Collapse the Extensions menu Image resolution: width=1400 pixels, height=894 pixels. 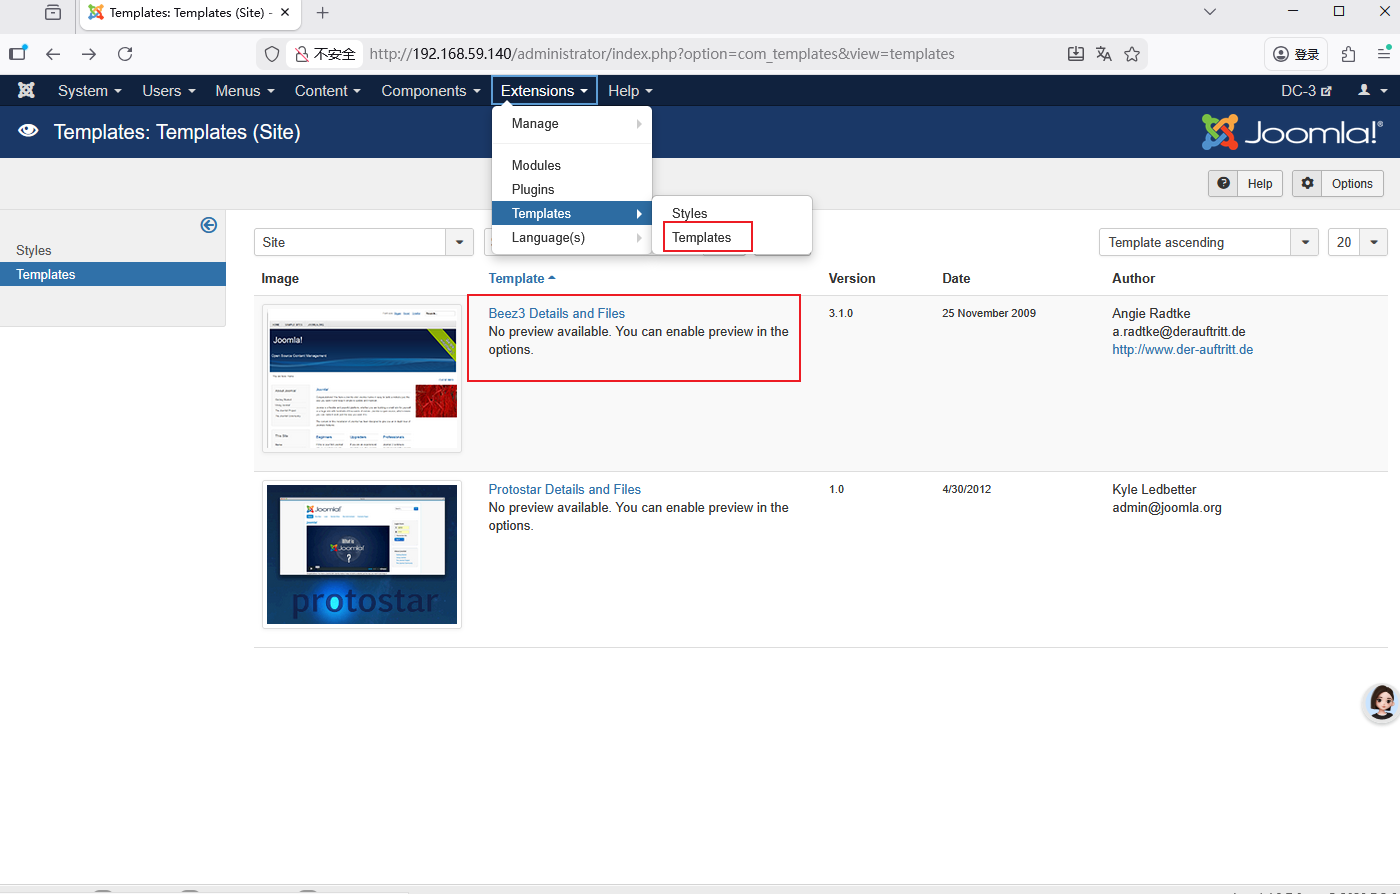(x=544, y=91)
